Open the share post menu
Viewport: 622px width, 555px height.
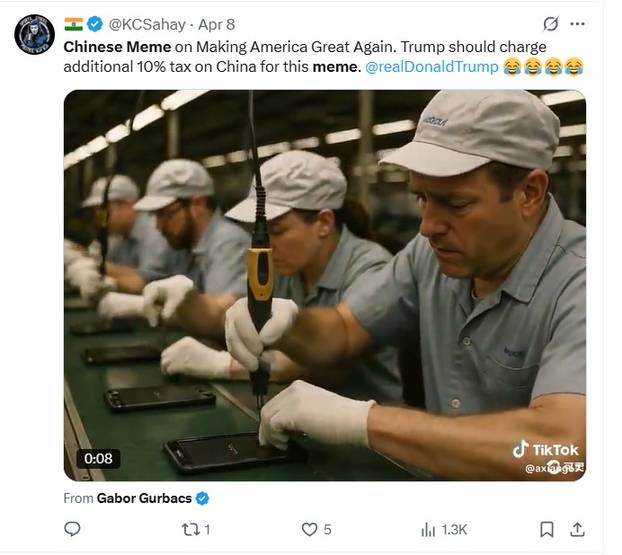pos(577,530)
